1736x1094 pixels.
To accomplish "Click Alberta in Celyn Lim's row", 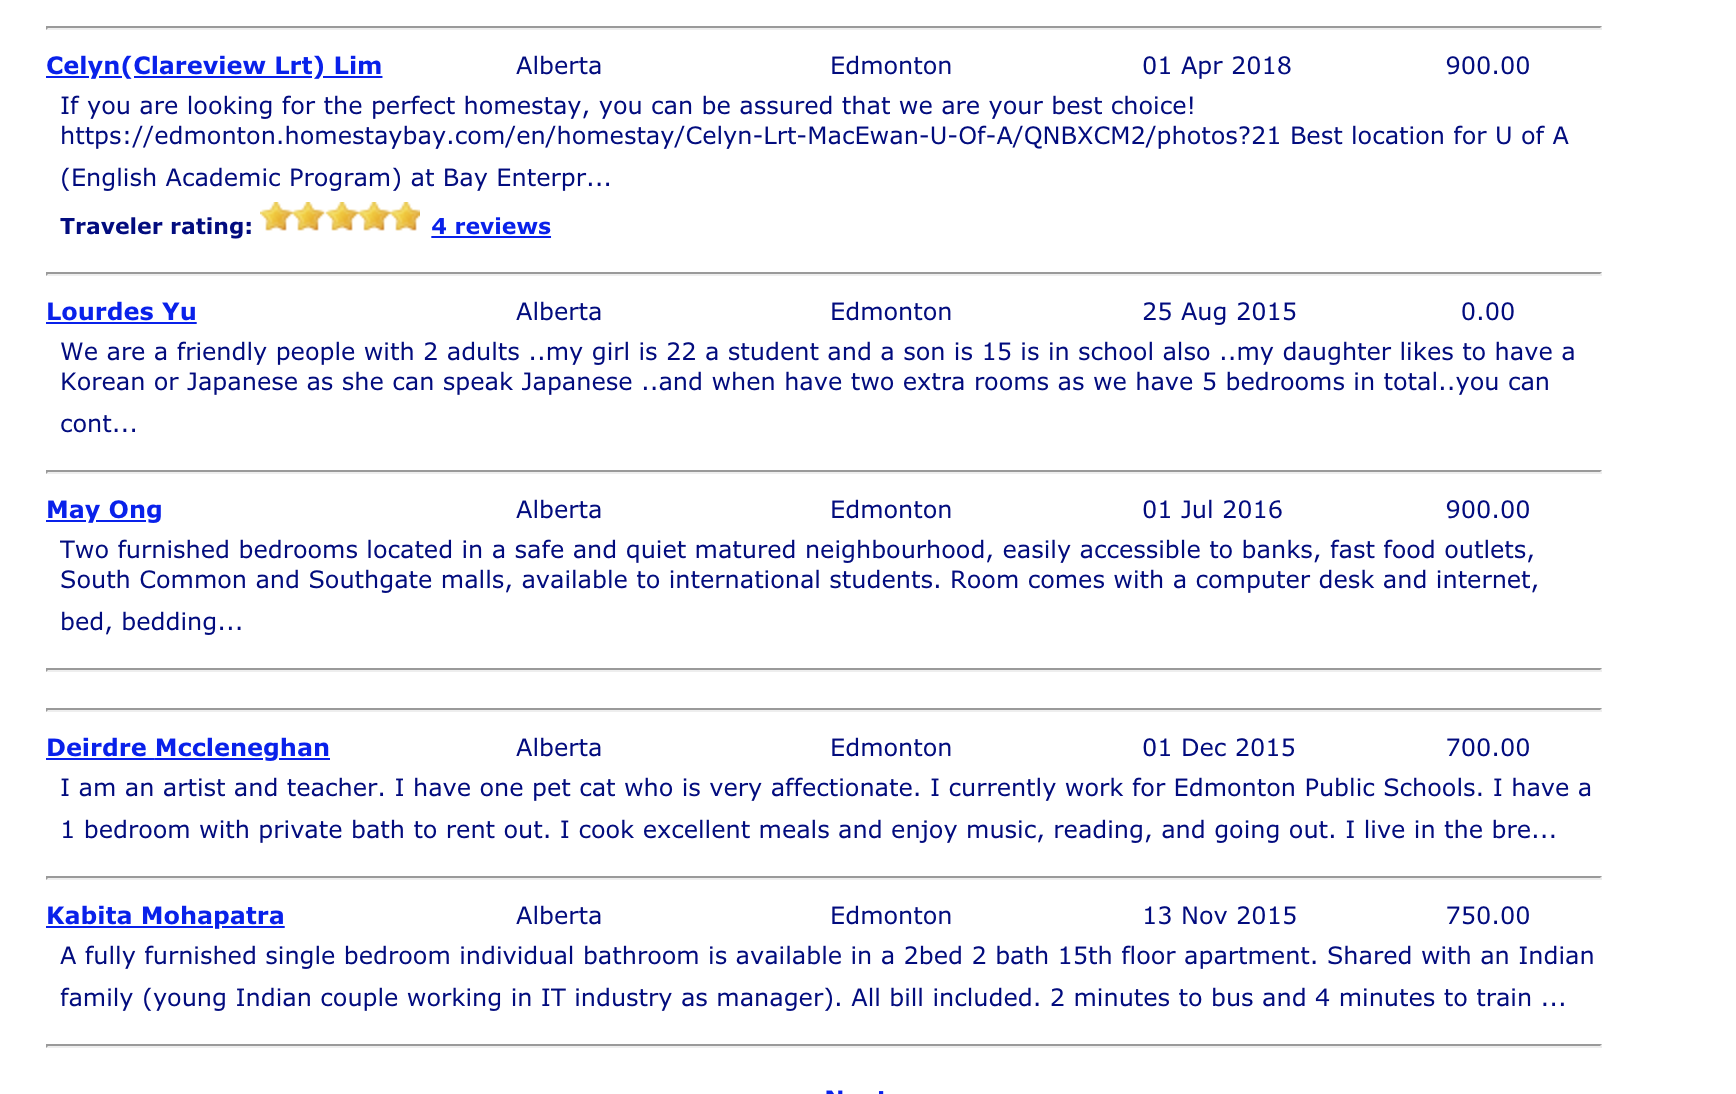I will click(x=559, y=66).
